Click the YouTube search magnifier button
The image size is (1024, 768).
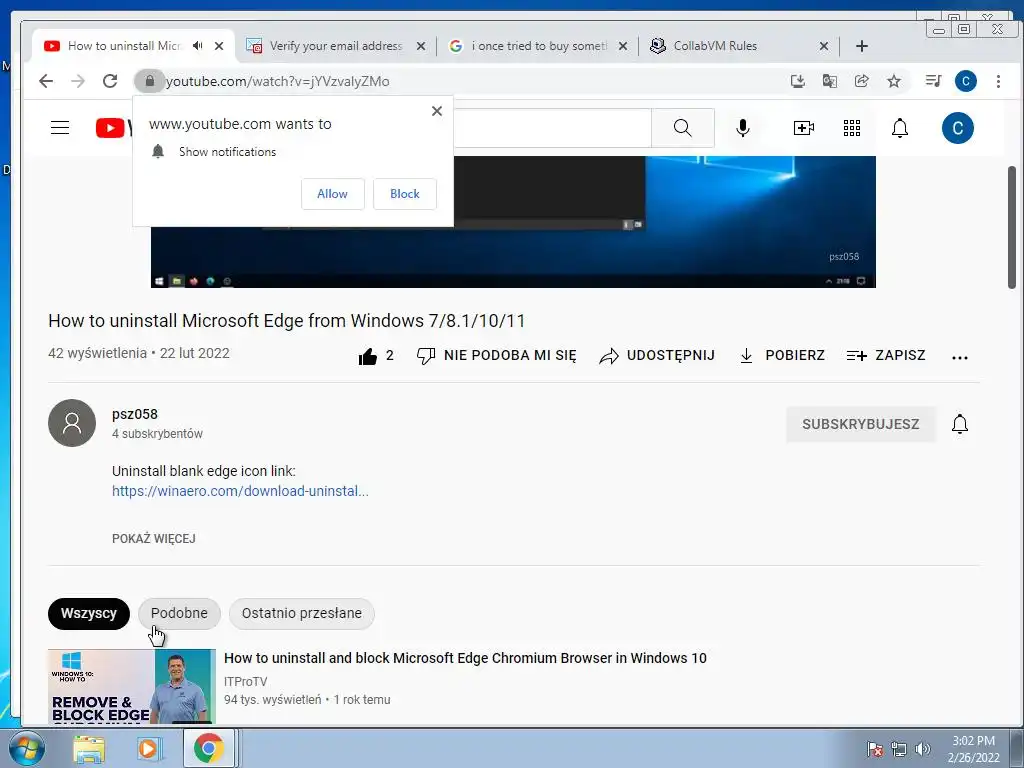point(682,127)
